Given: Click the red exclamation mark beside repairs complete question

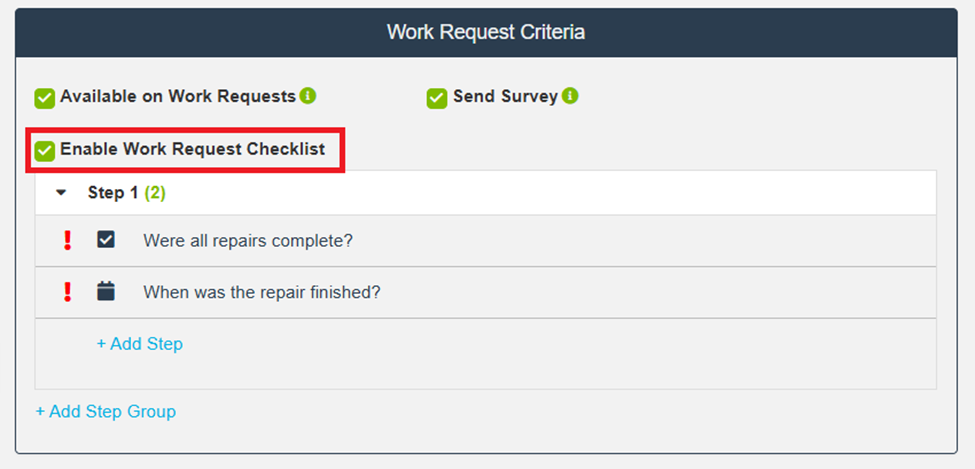Looking at the screenshot, I should click(x=68, y=240).
